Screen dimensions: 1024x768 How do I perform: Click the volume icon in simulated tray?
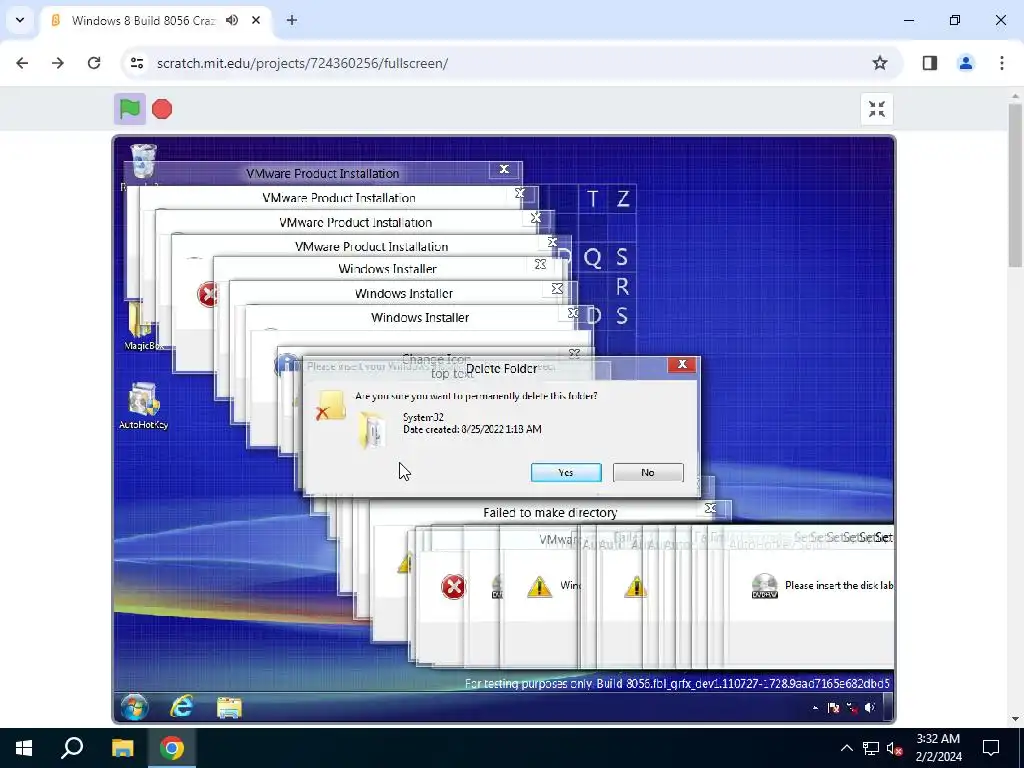(870, 707)
